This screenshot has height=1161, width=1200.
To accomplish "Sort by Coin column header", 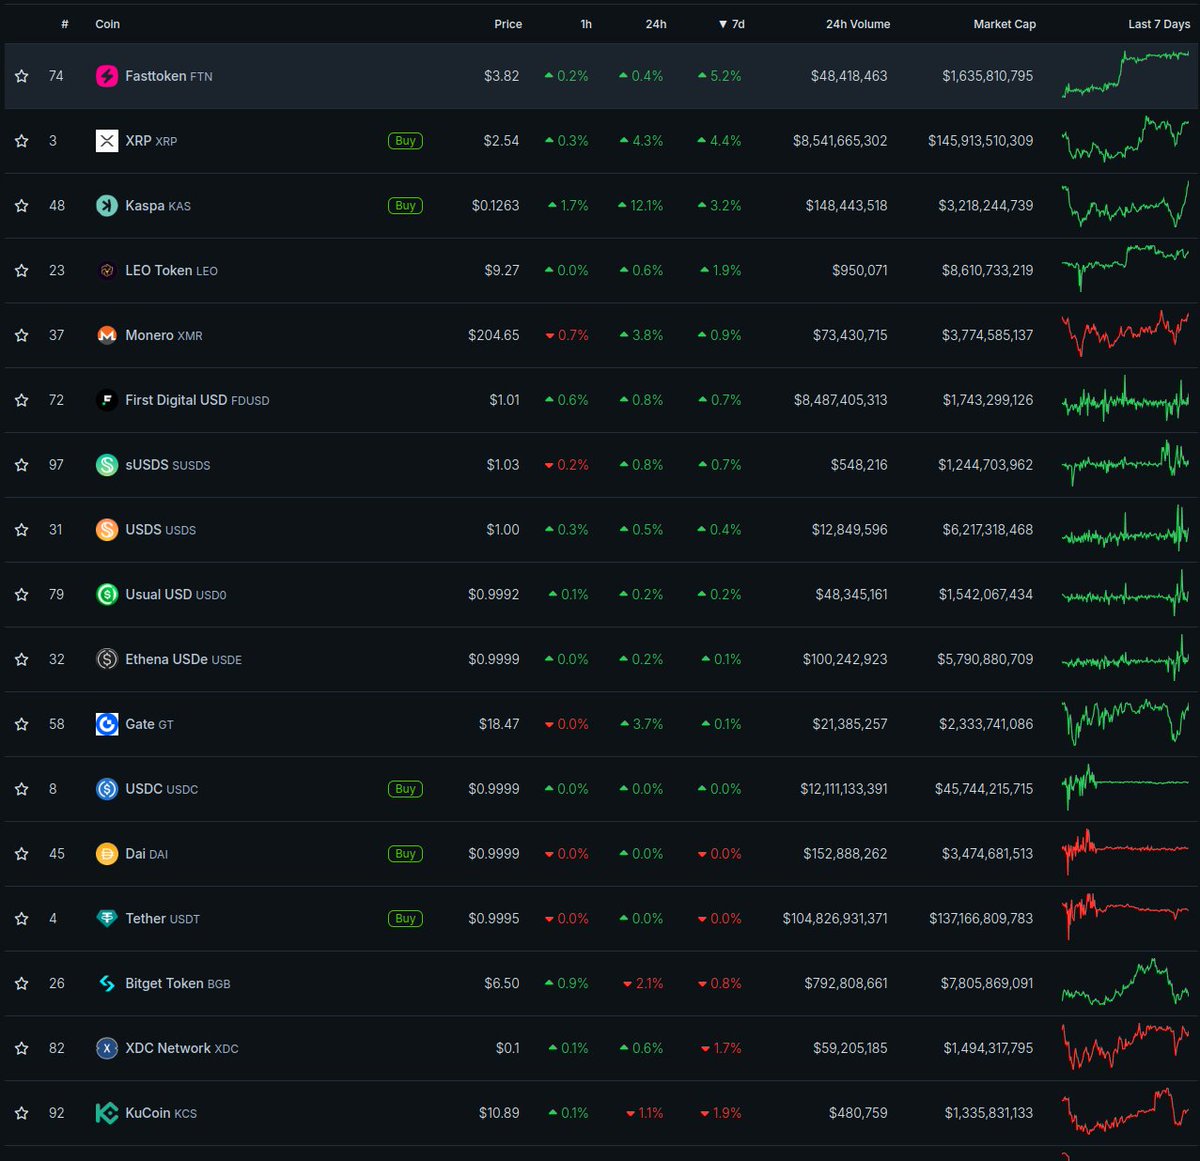I will click(x=107, y=24).
